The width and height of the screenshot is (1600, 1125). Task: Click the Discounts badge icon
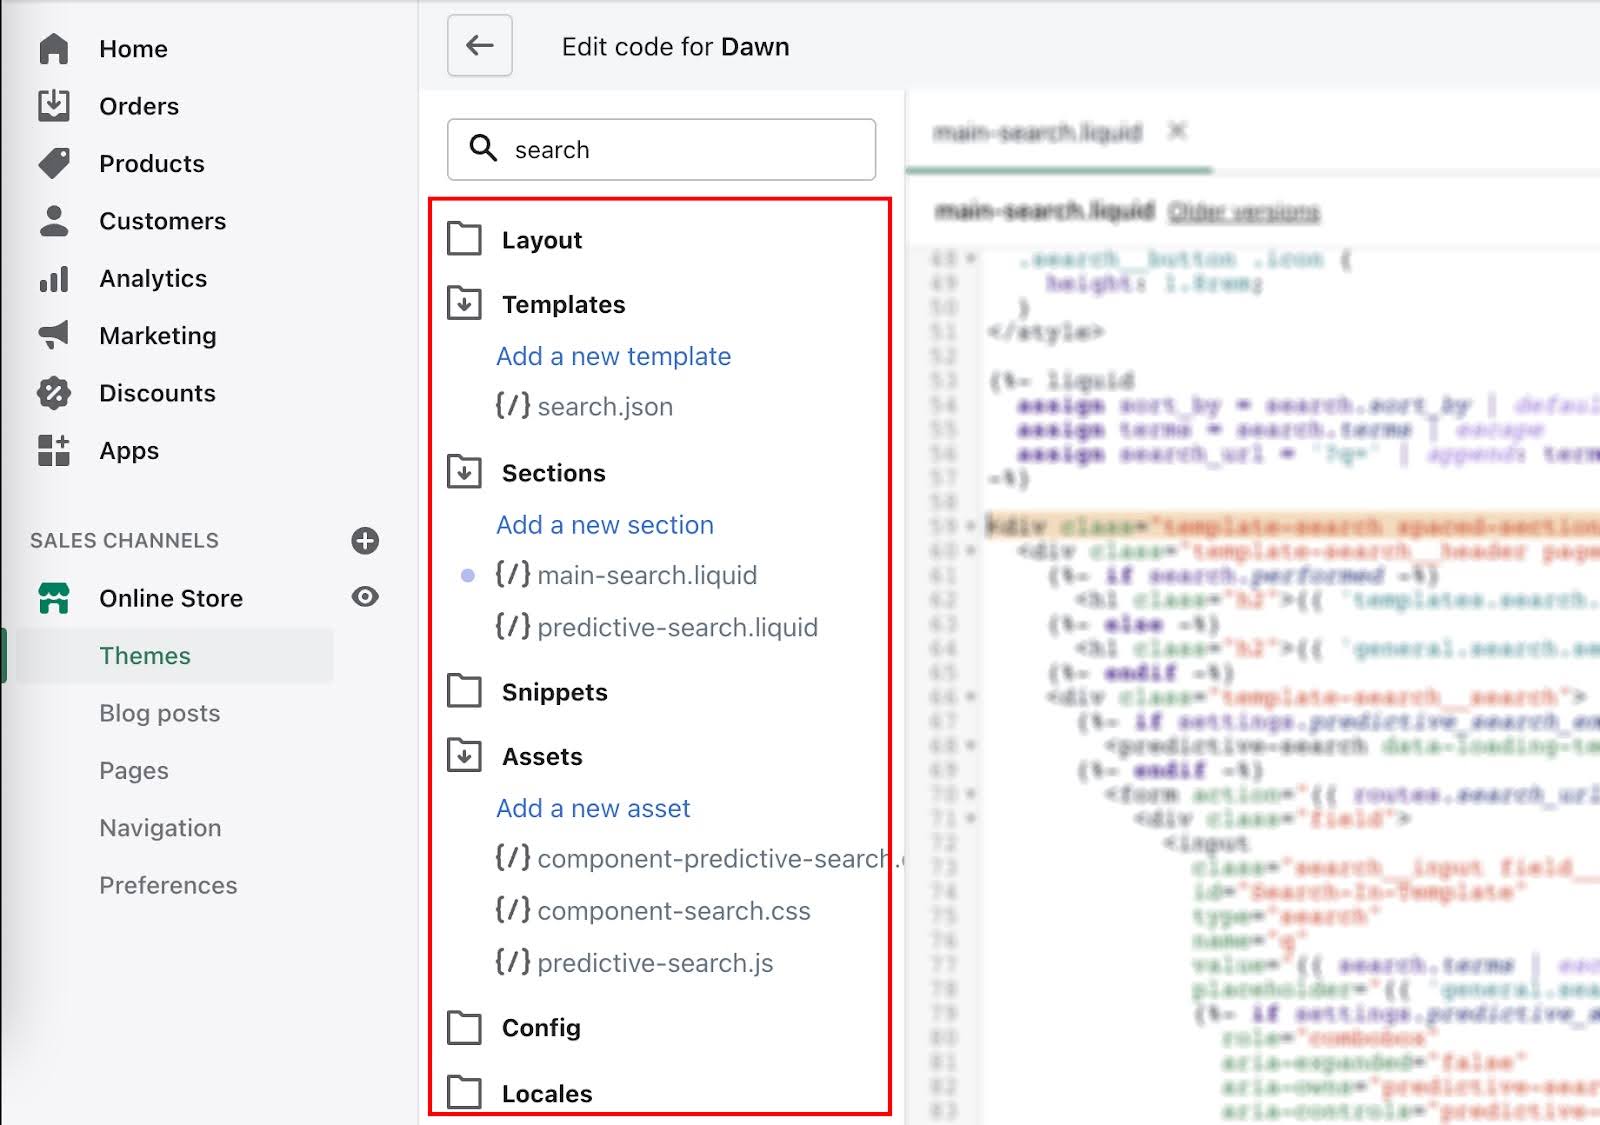[x=54, y=393]
